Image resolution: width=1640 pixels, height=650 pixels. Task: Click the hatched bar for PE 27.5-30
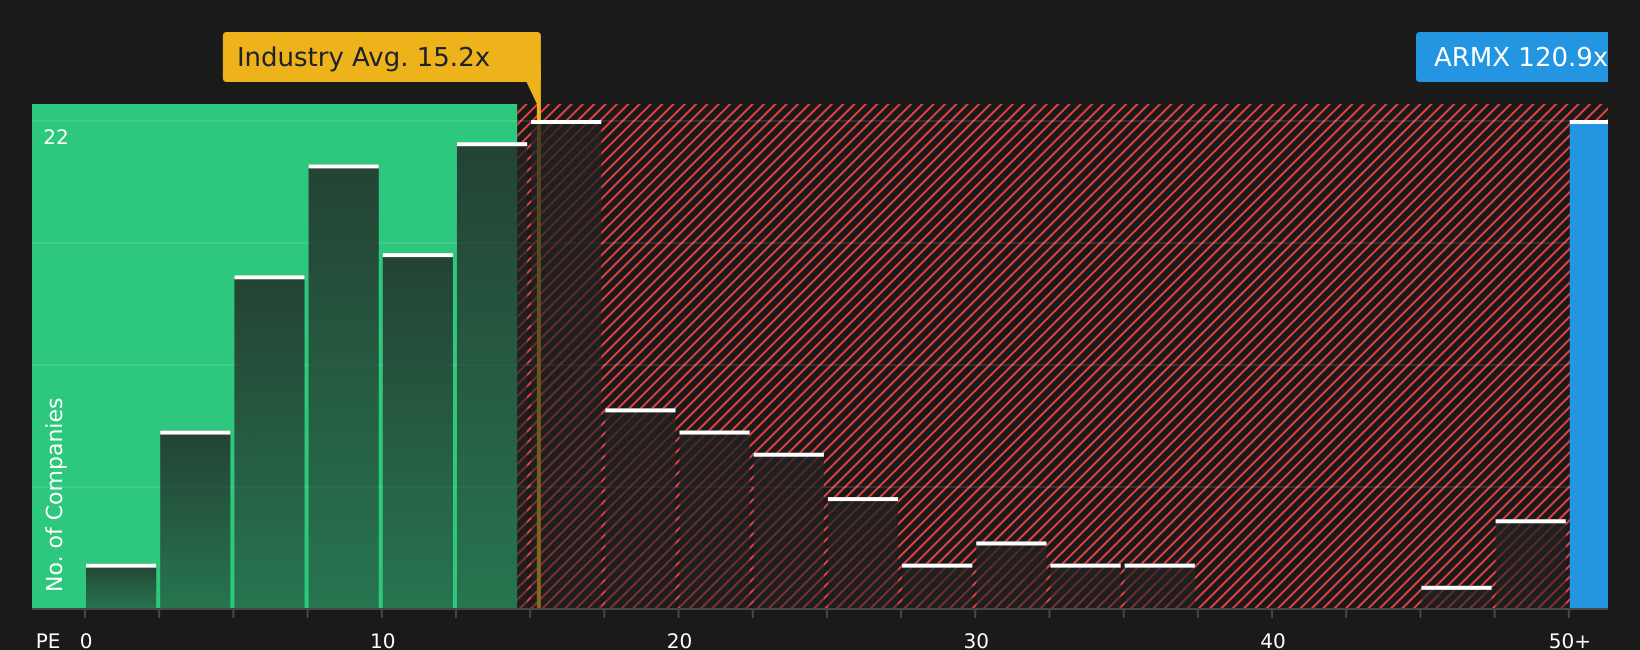937,587
